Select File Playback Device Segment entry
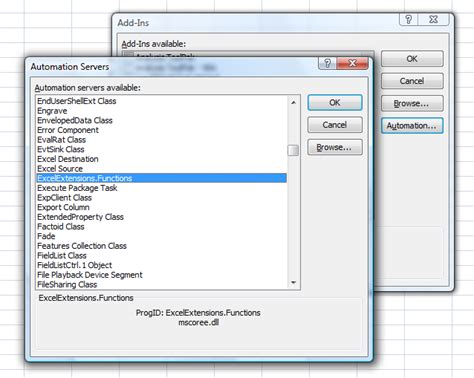The height and width of the screenshot is (378, 474). [x=161, y=275]
